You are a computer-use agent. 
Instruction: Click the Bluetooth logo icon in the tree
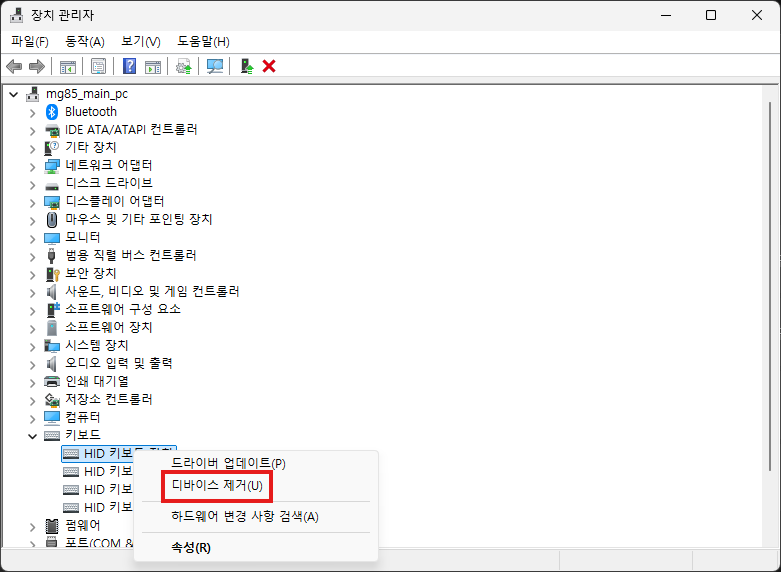52,112
